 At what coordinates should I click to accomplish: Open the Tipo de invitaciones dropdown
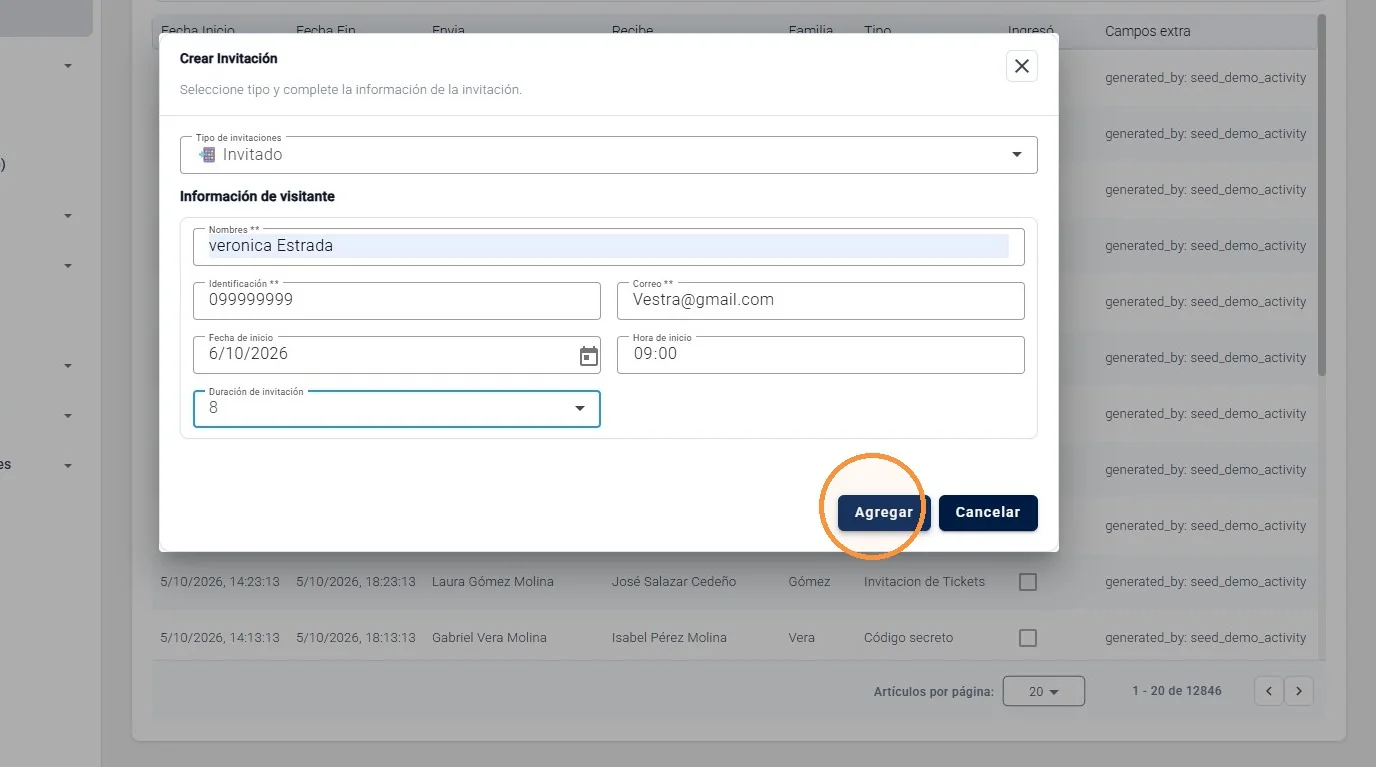pos(609,155)
